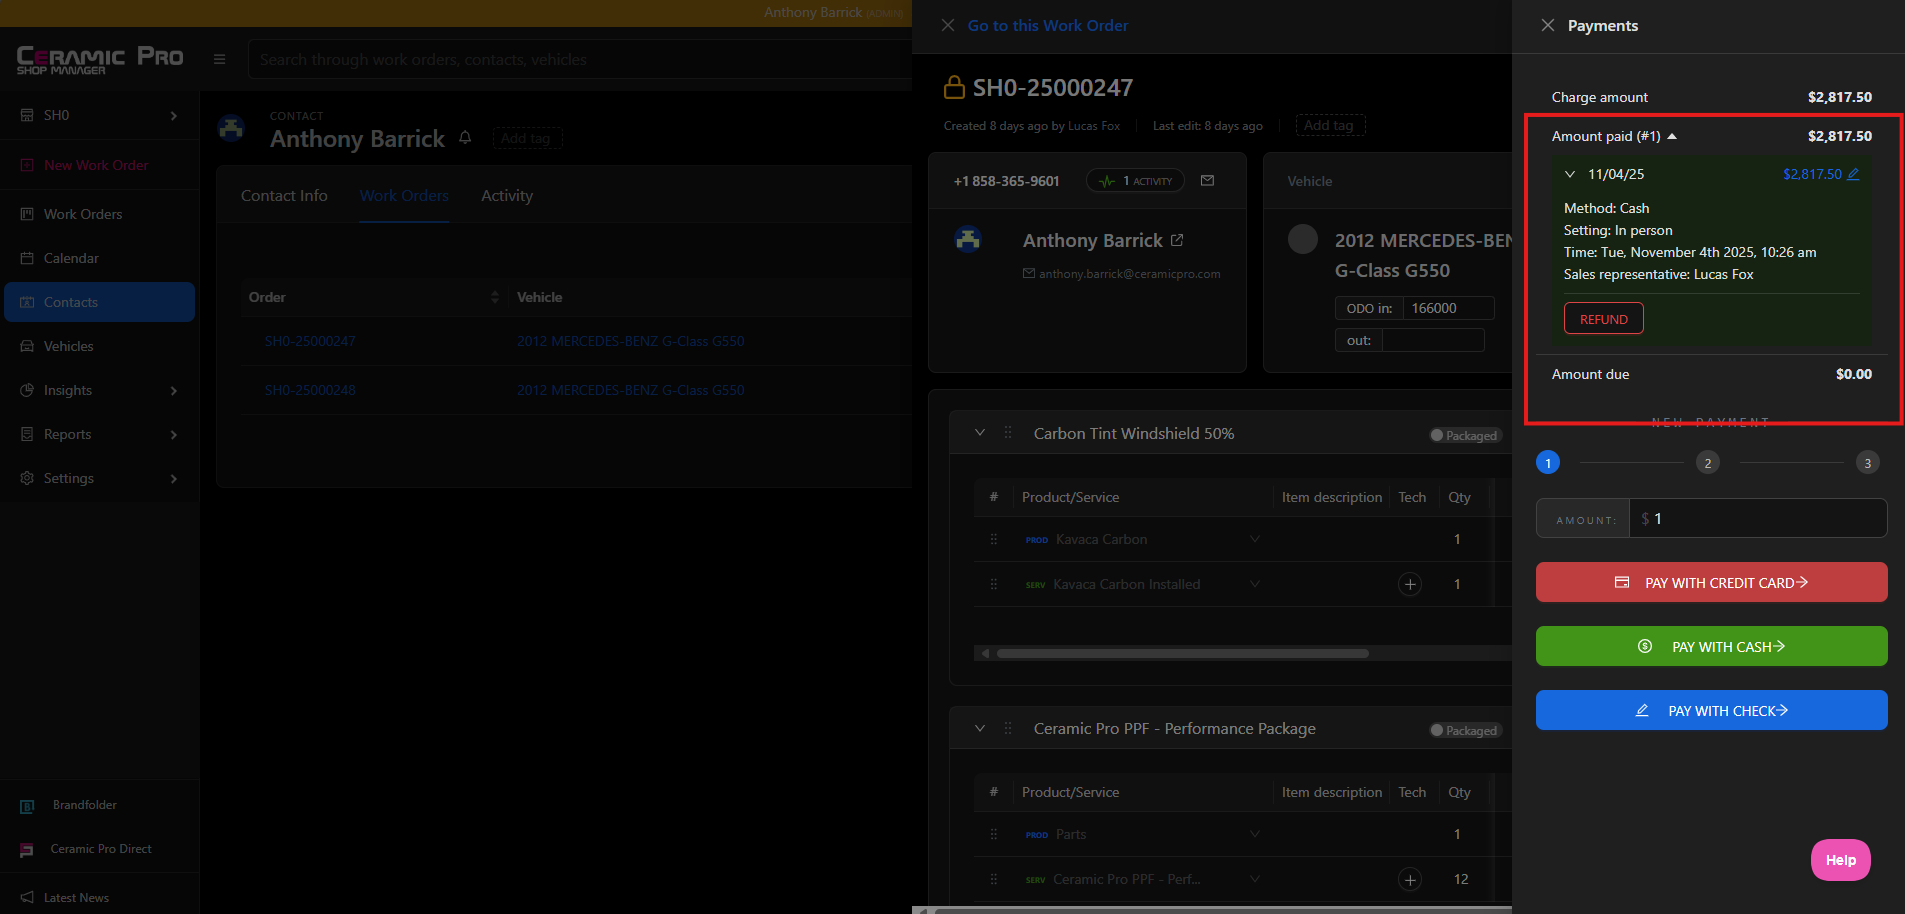
Task: Click the anthony.barrick@ceramicpro.com email address
Action: pos(1129,274)
